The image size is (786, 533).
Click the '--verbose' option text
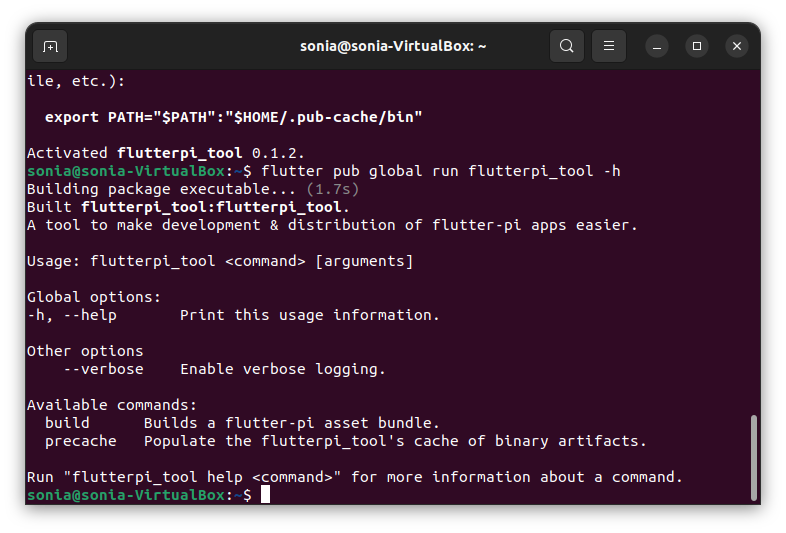coord(103,369)
